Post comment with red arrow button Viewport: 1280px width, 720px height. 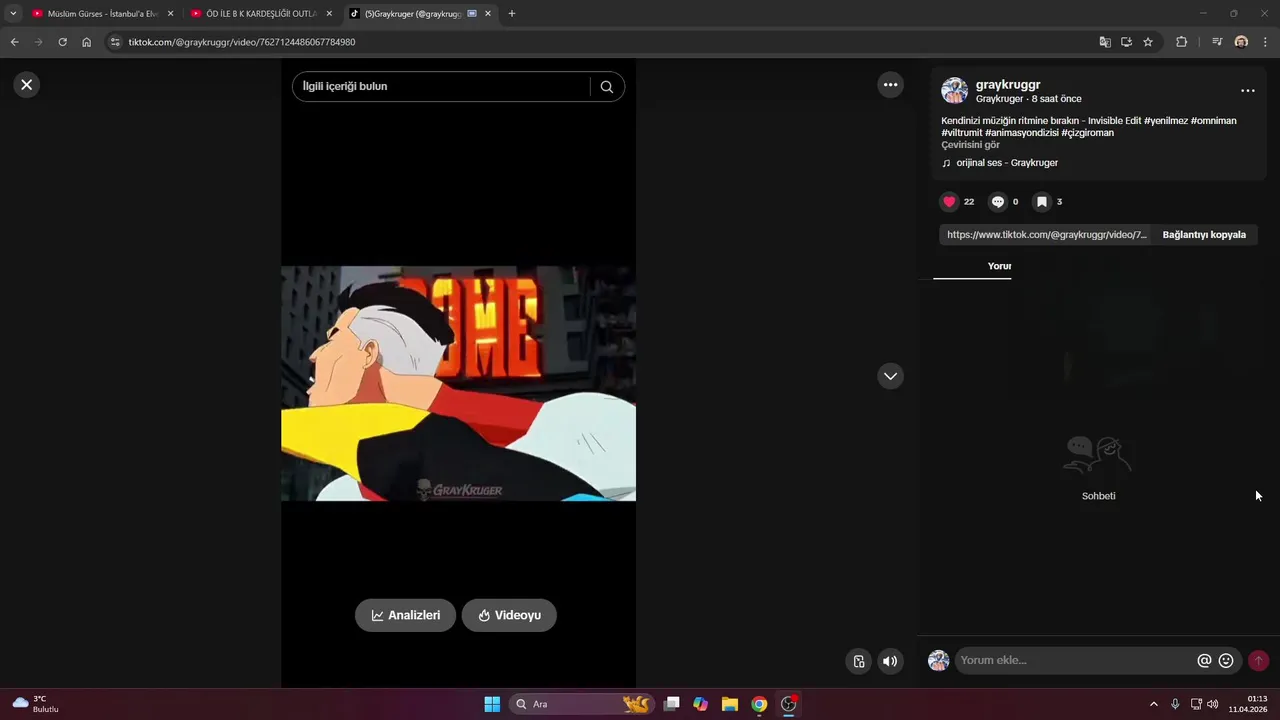pyautogui.click(x=1258, y=661)
